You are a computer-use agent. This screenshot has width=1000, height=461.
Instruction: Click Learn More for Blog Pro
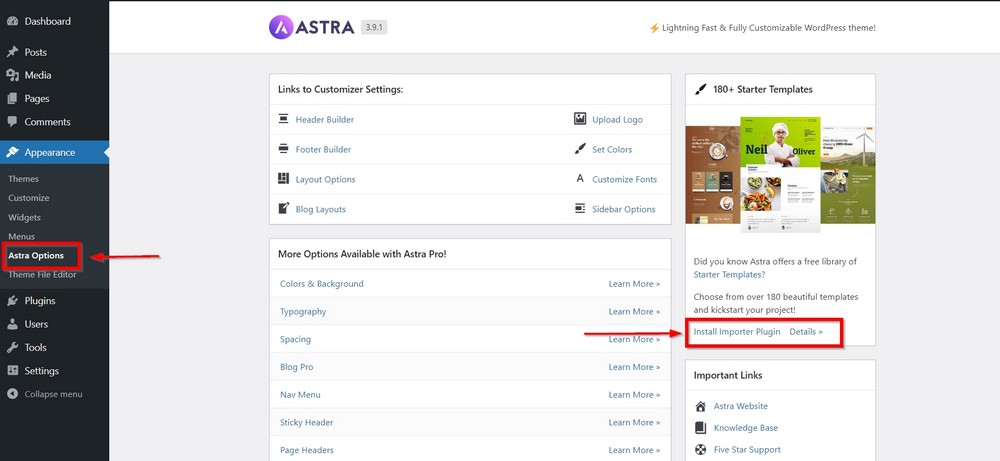pyautogui.click(x=635, y=367)
